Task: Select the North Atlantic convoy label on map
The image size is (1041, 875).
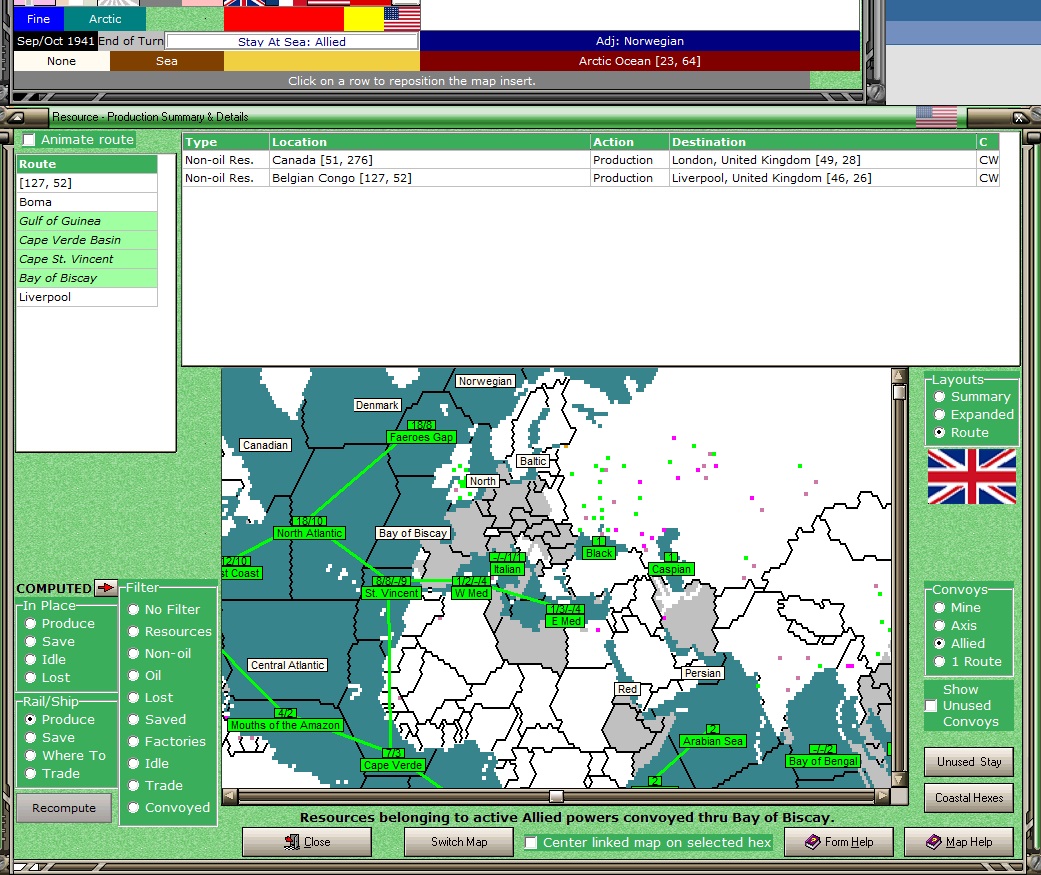Action: pyautogui.click(x=309, y=533)
